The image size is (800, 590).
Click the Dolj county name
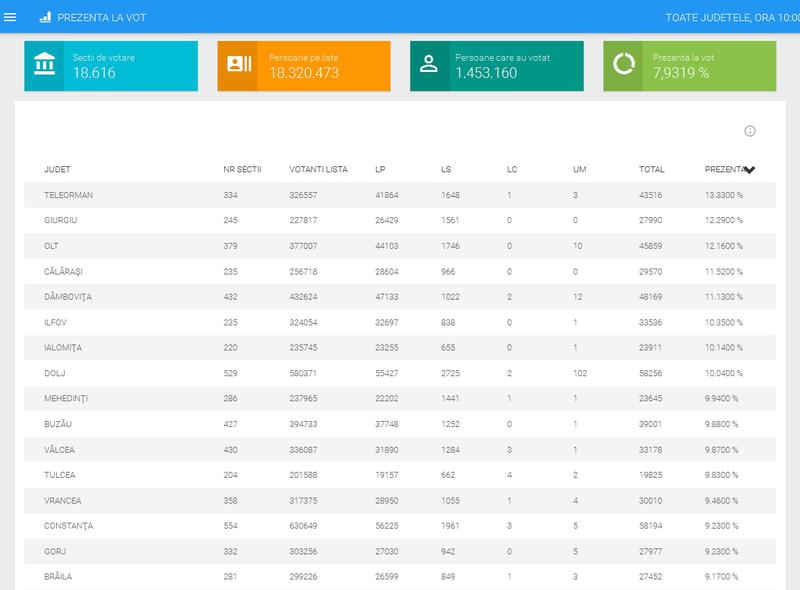(x=55, y=371)
